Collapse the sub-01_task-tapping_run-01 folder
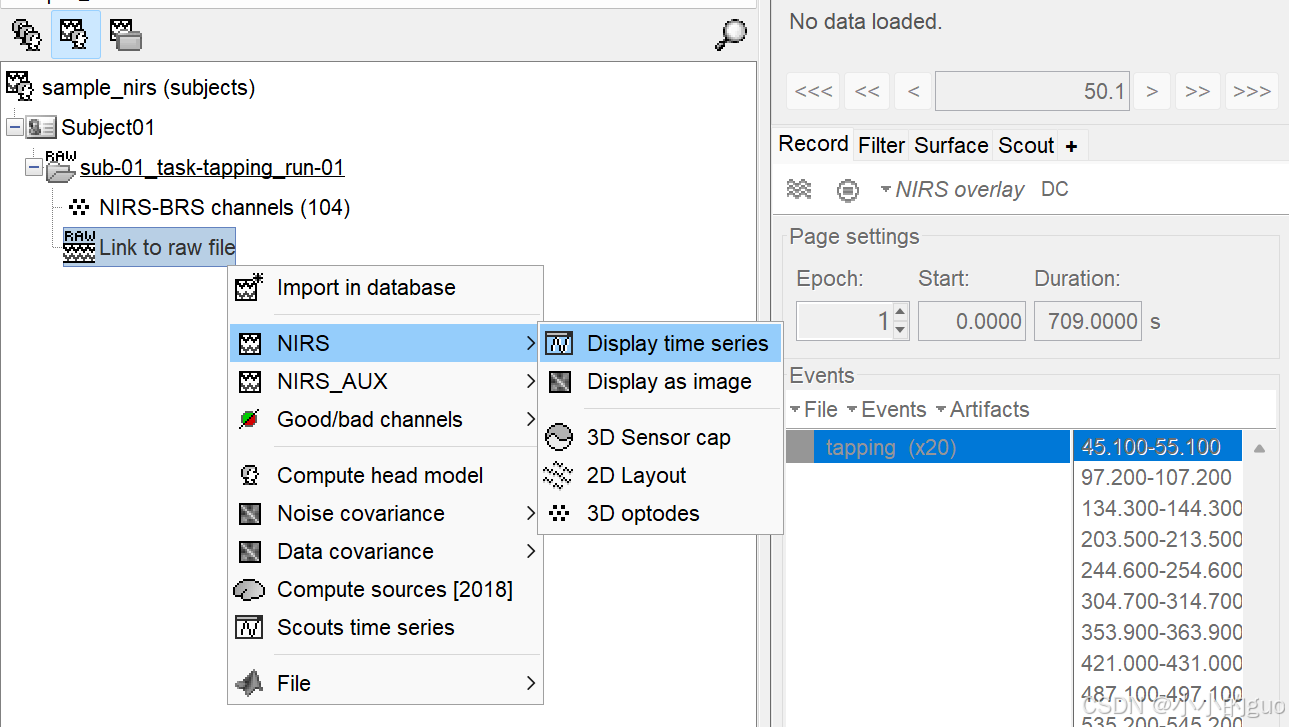 coord(34,168)
